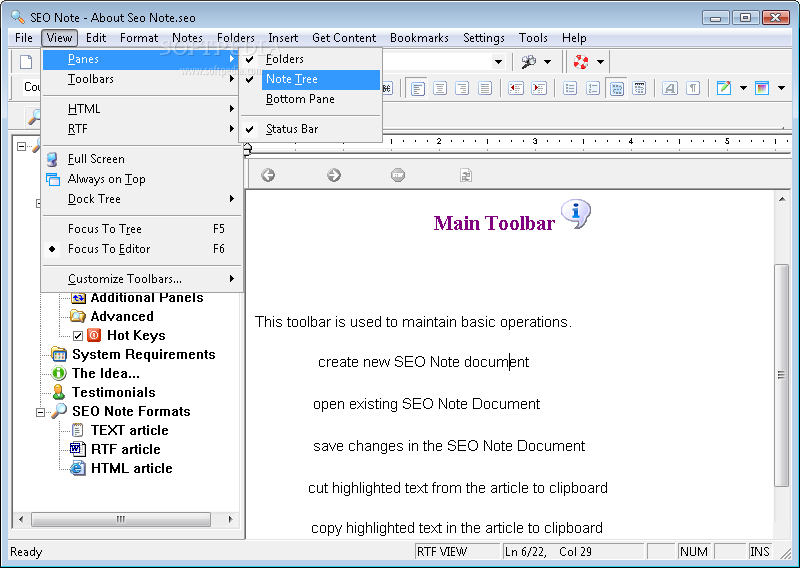Click the browser Back arrow icon

pyautogui.click(x=268, y=175)
